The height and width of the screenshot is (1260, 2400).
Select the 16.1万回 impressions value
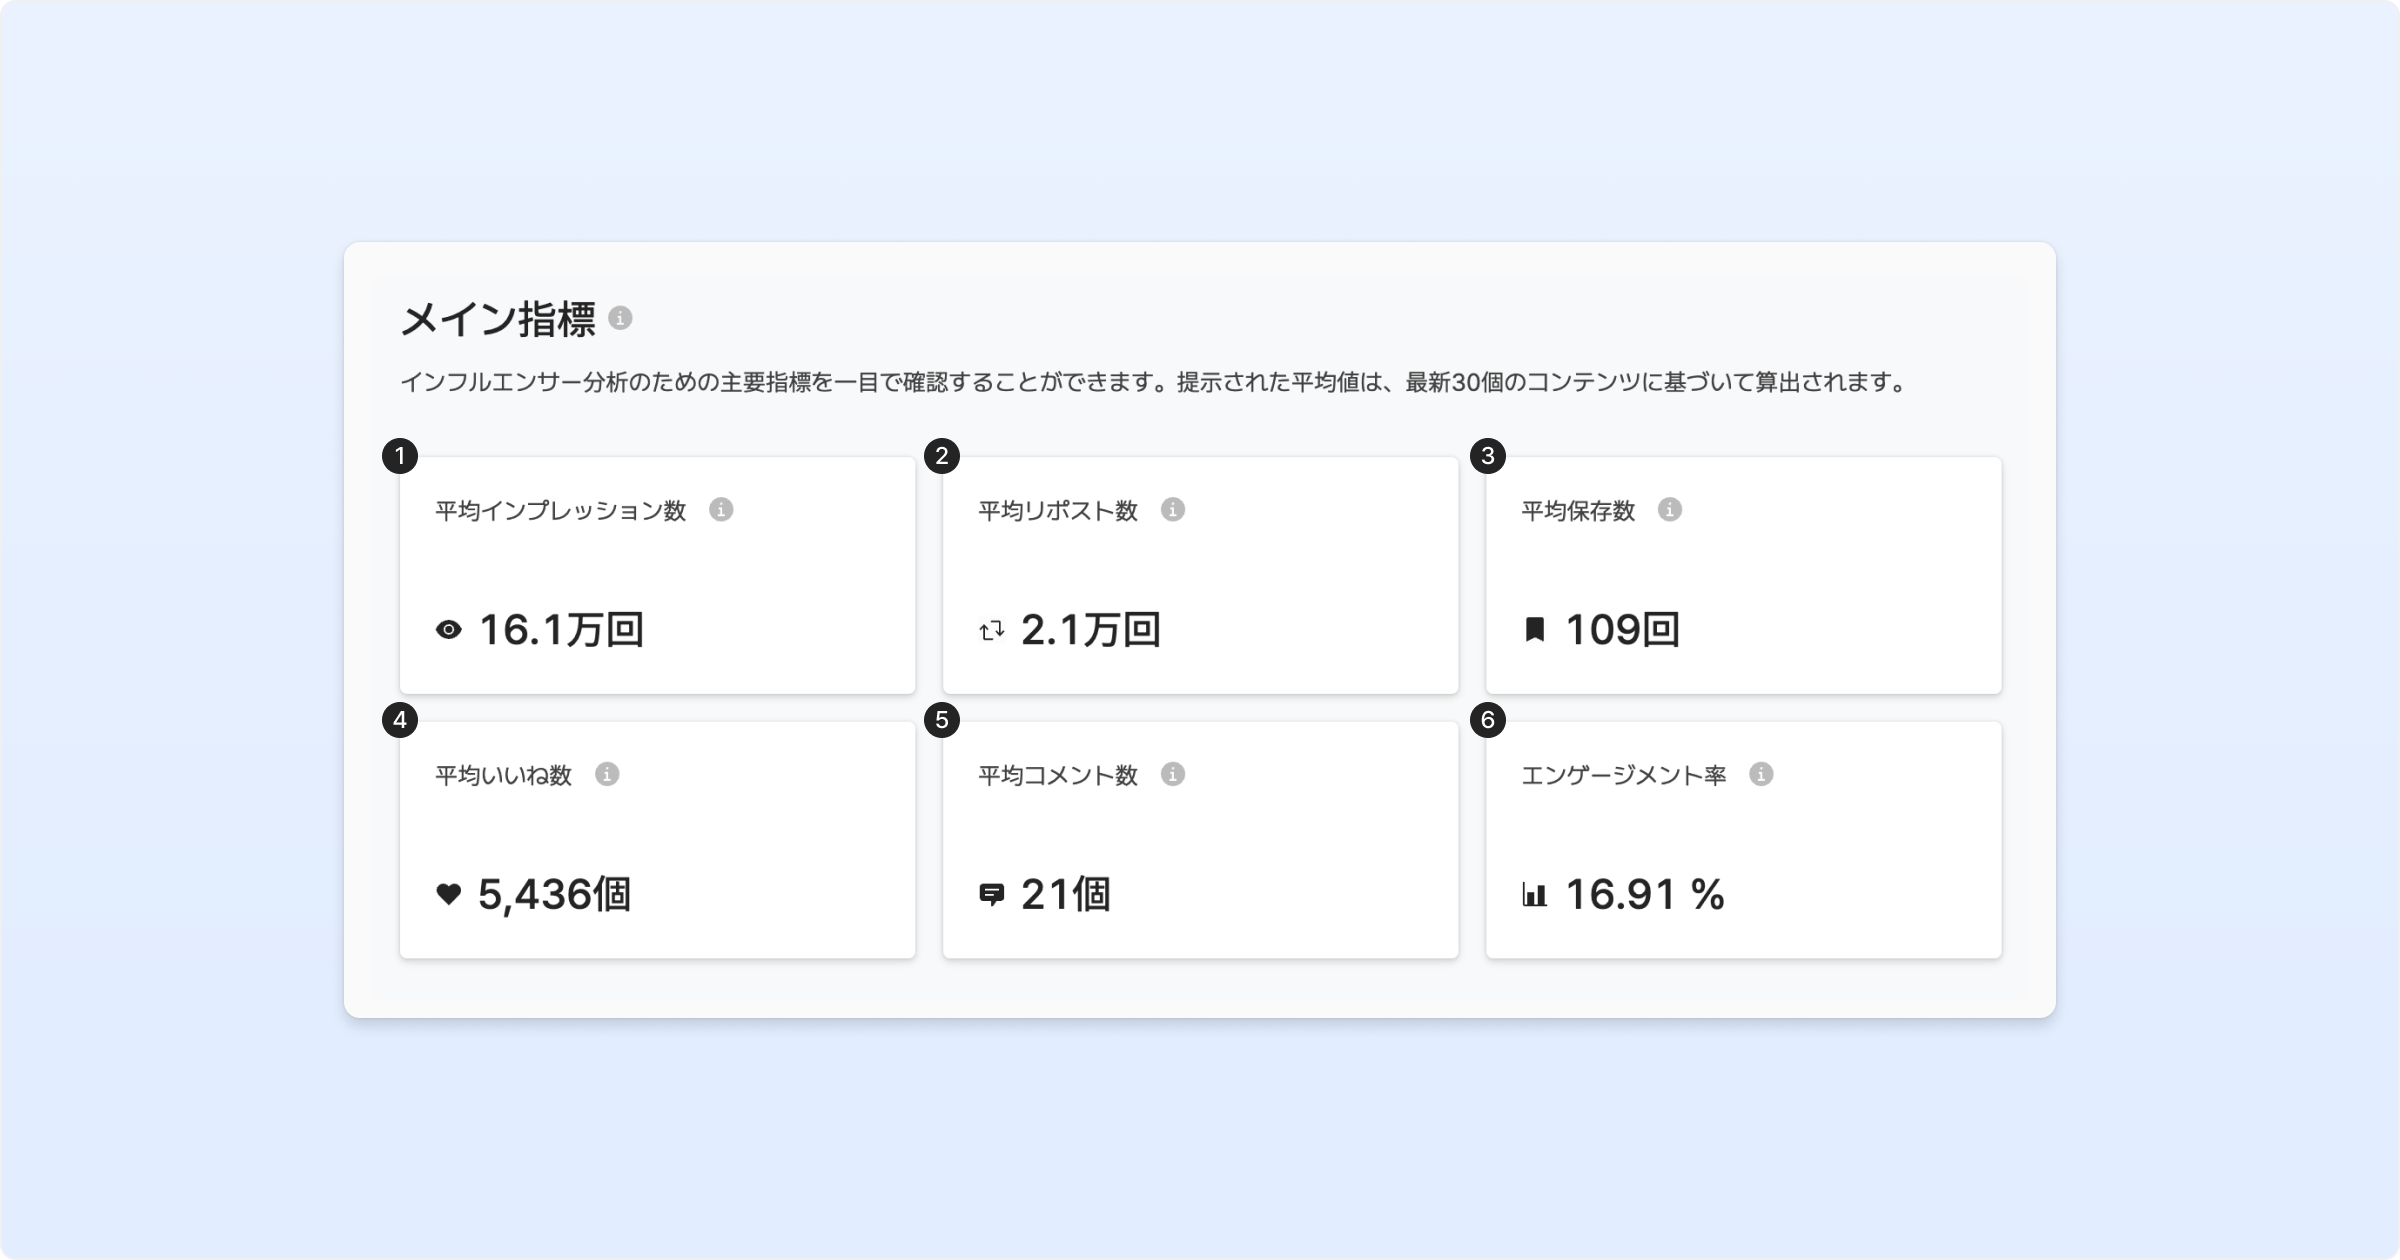561,630
